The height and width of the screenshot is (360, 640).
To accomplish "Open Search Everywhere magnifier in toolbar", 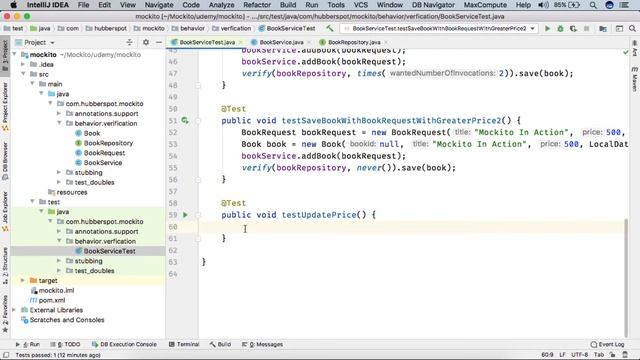I will (632, 29).
